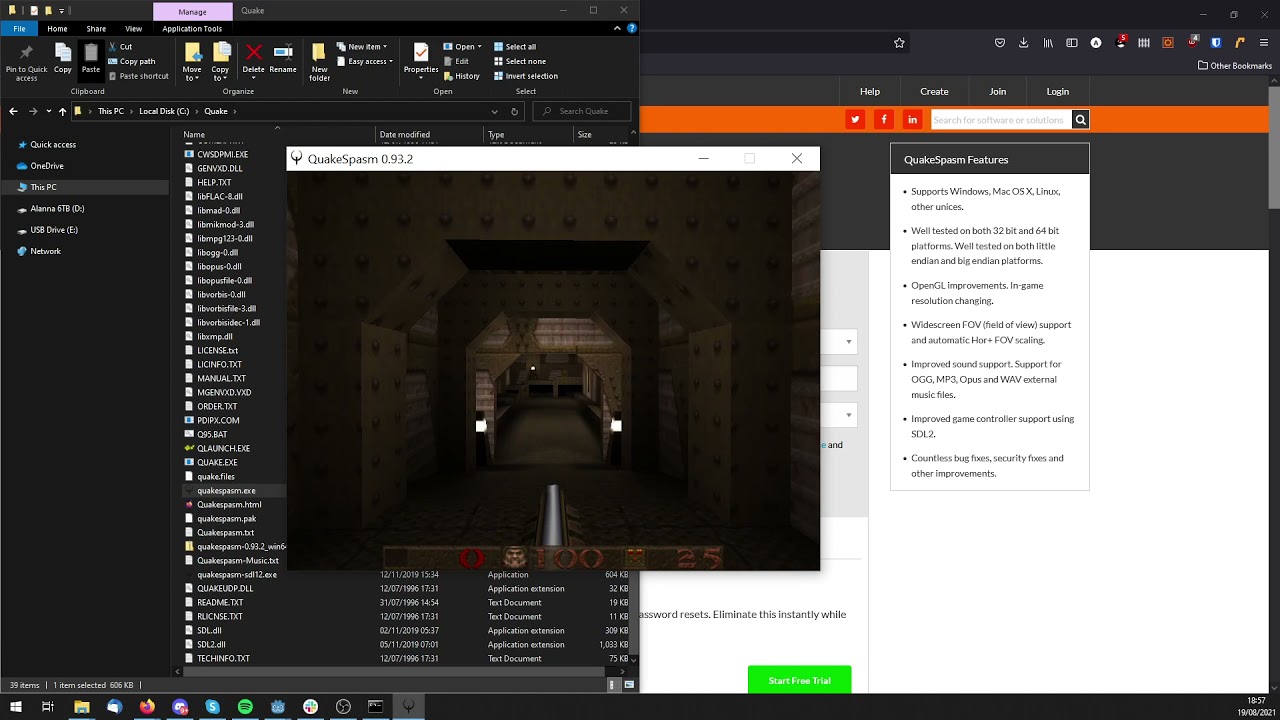Click the website search magnifier button

(x=1080, y=120)
